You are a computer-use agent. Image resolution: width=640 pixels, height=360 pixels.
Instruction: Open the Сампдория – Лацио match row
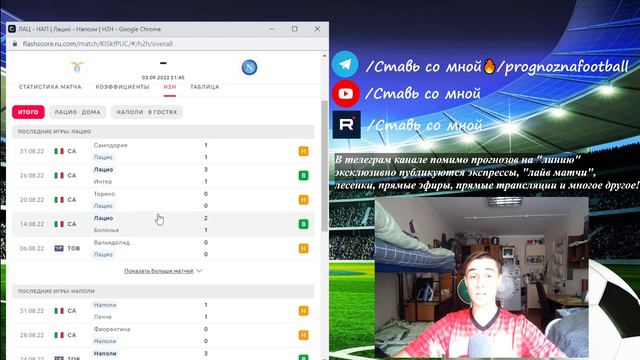[163, 151]
